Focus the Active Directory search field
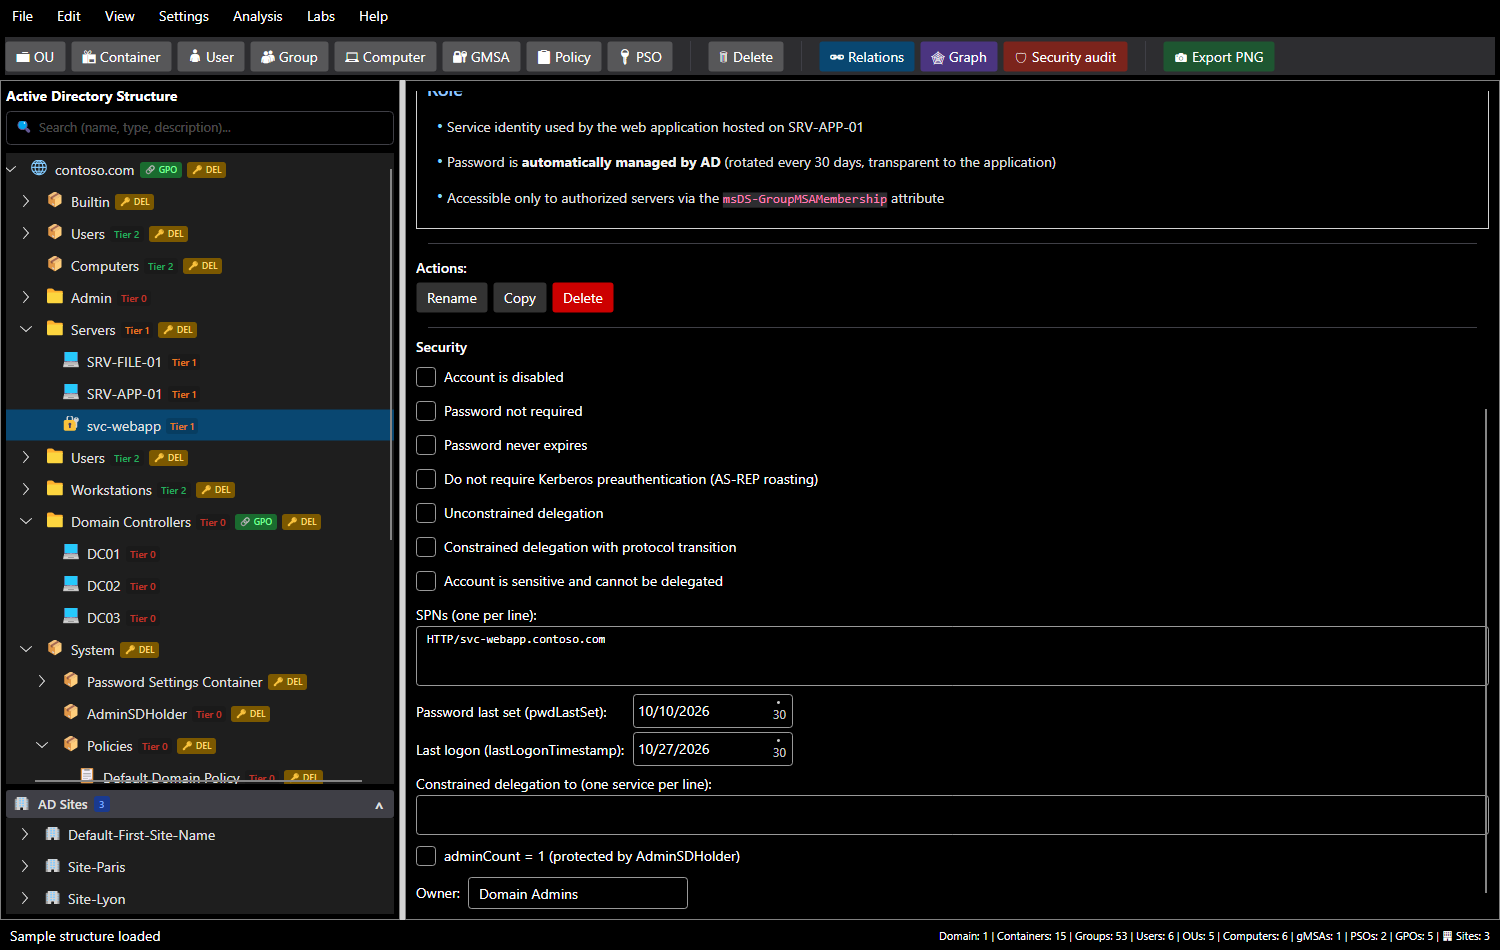 point(200,128)
